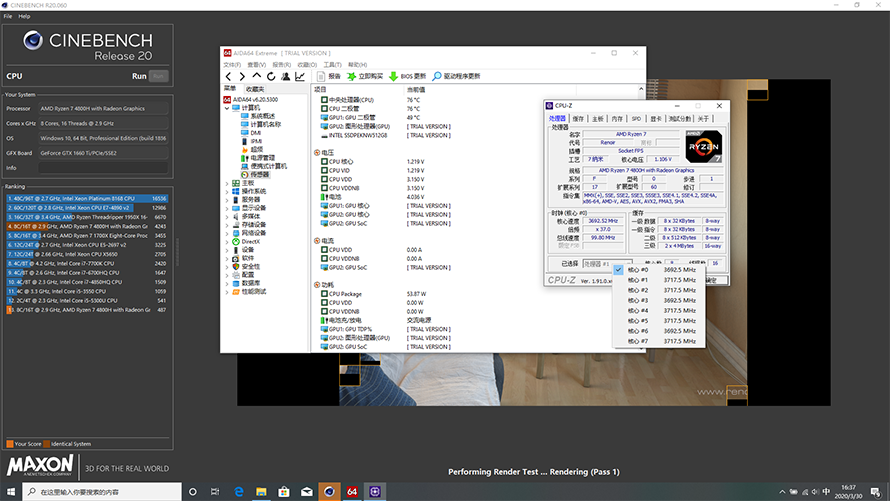This screenshot has width=890, height=501.
Task: Expand the DirectX tree node
Action: point(227,242)
